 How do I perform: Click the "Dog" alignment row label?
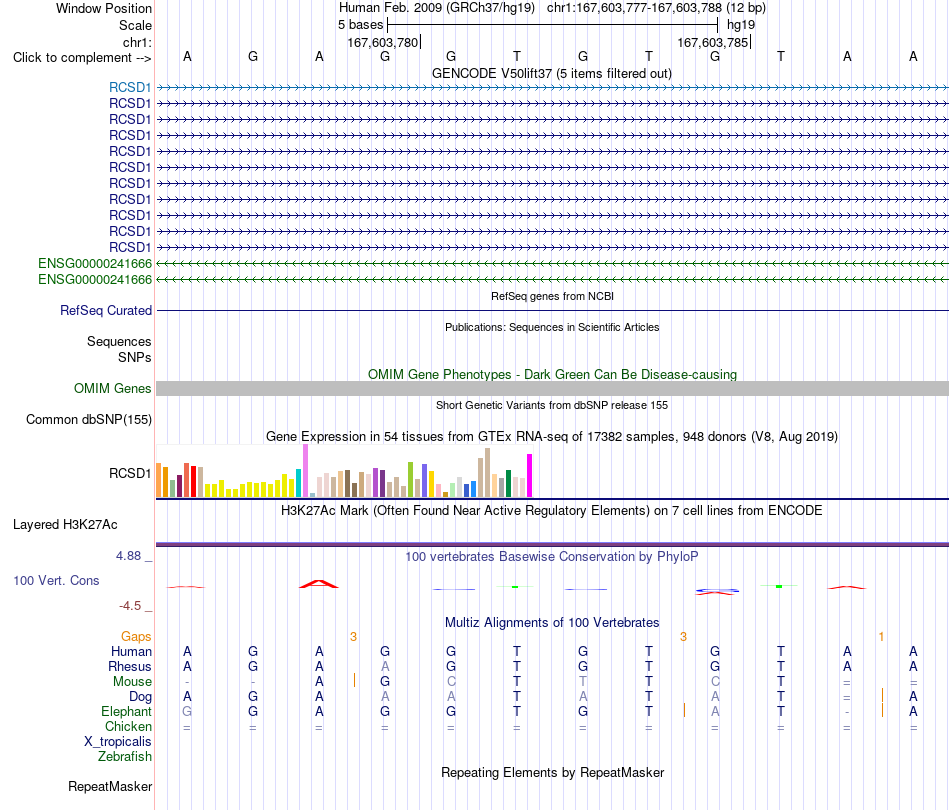pyautogui.click(x=140, y=697)
